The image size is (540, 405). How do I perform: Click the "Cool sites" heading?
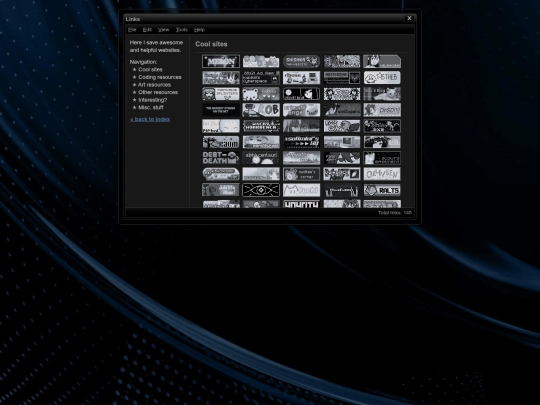pos(211,44)
